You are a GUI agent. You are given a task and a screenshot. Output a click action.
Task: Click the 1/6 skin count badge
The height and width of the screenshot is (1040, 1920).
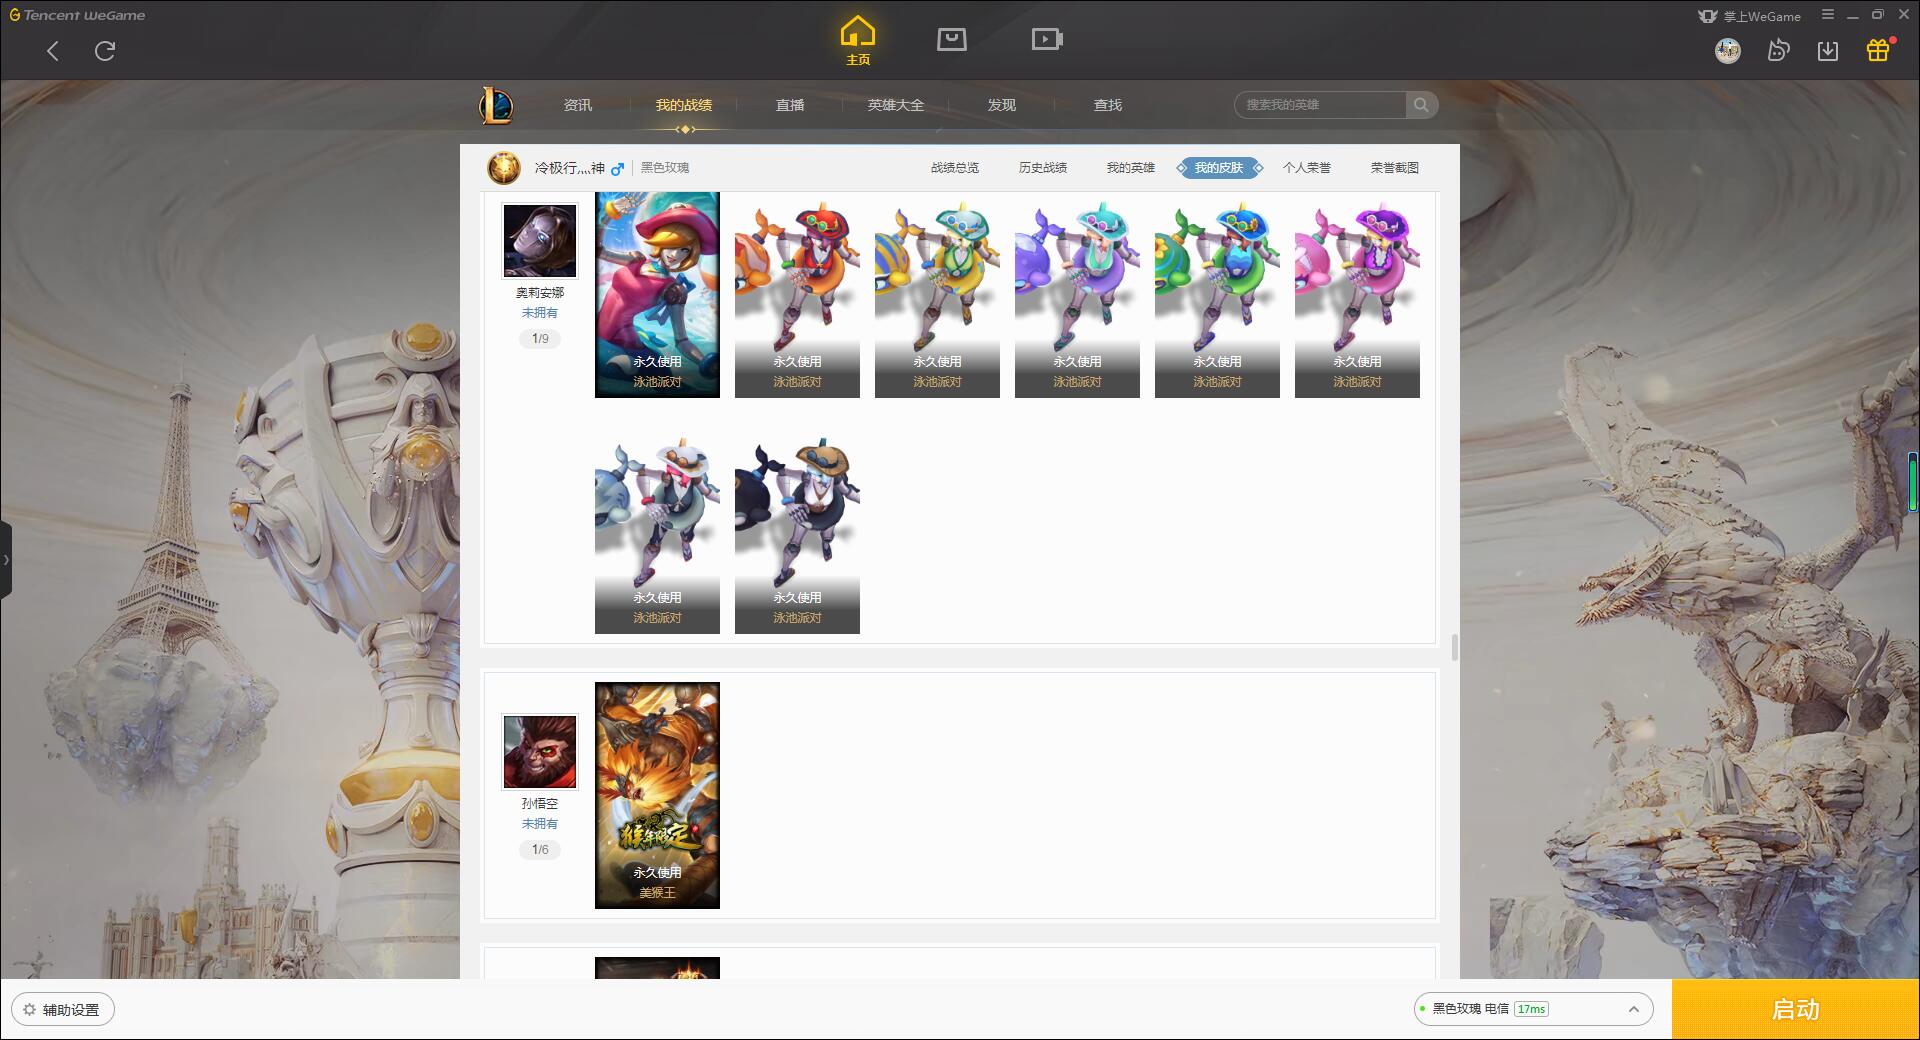point(540,850)
